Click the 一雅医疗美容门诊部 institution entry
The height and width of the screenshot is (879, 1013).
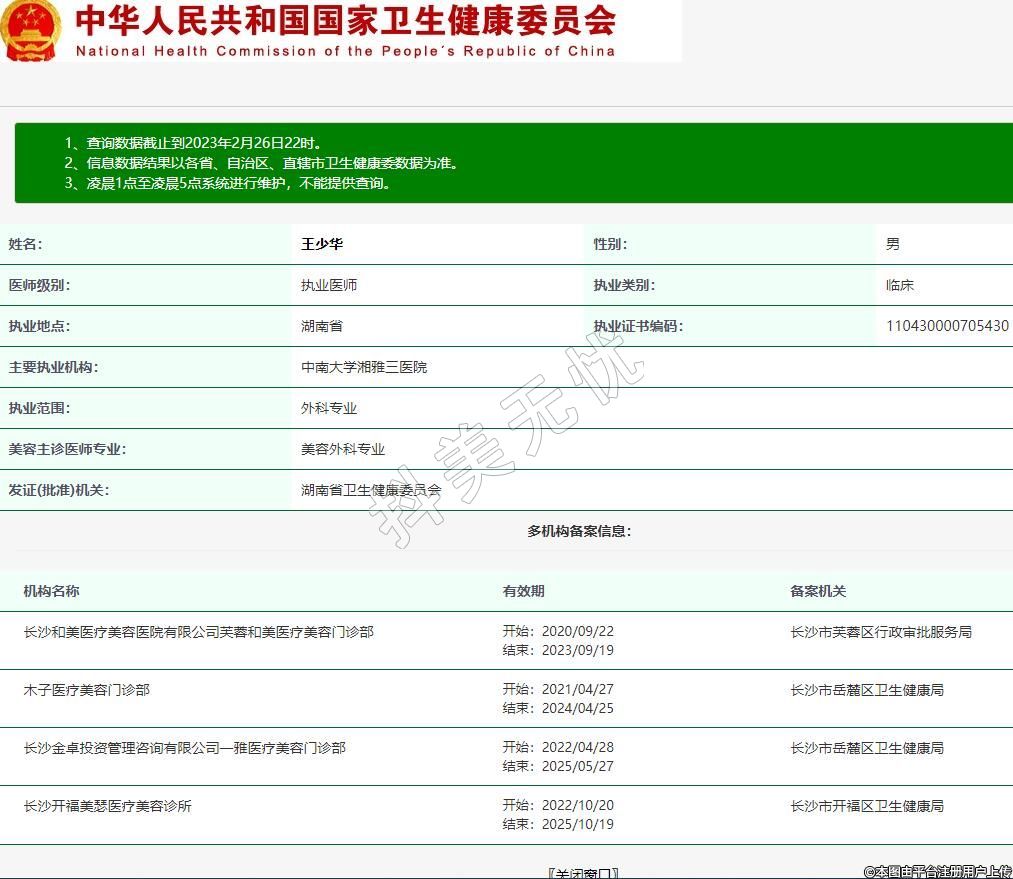click(185, 748)
